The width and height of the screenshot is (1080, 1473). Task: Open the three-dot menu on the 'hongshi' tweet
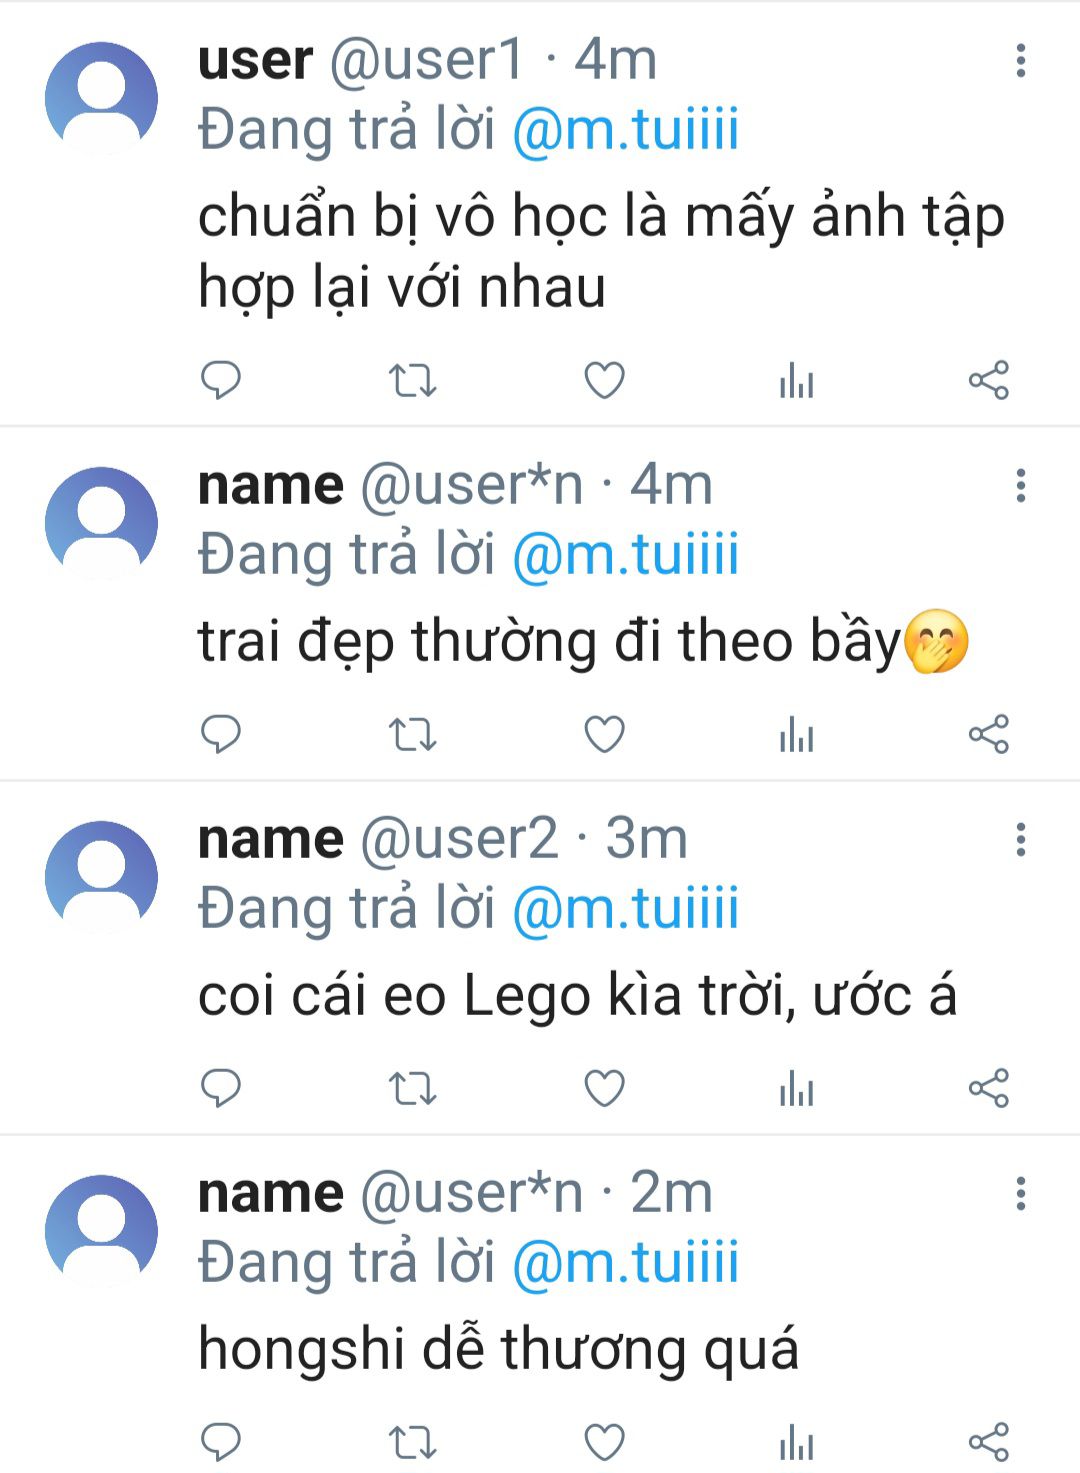[x=1020, y=1194]
